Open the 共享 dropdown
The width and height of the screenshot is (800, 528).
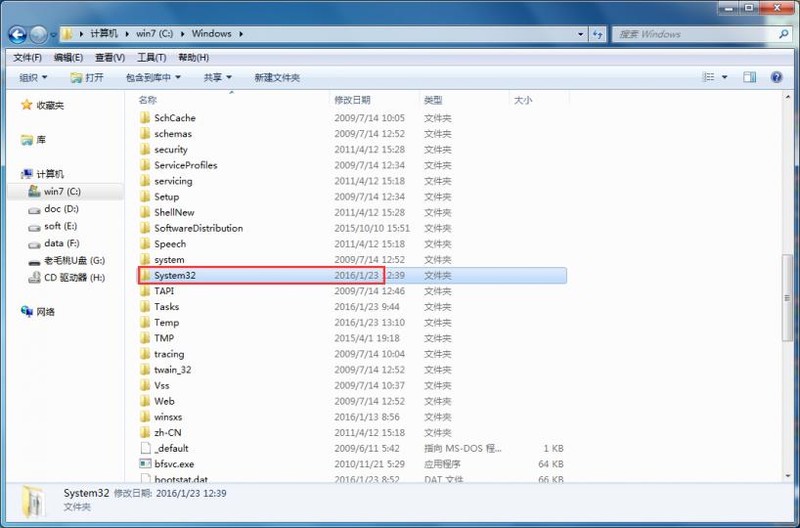[x=217, y=78]
